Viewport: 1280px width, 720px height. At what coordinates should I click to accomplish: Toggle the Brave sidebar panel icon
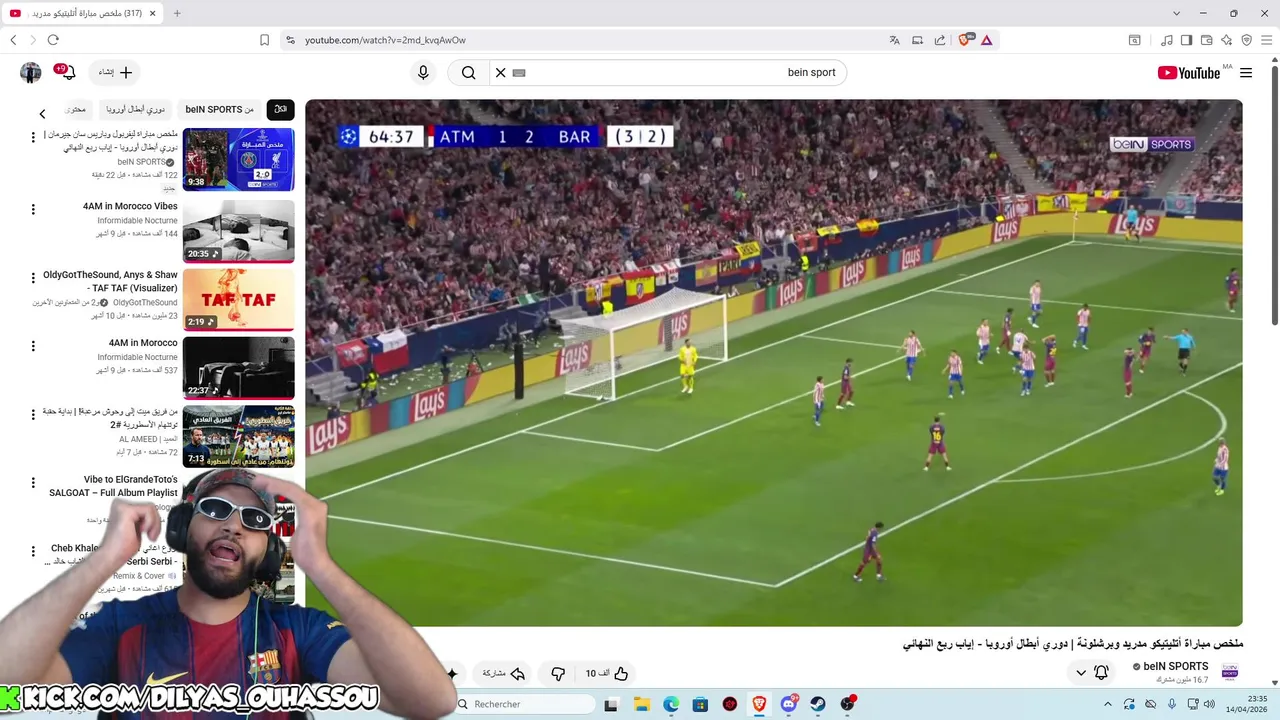(x=1186, y=40)
